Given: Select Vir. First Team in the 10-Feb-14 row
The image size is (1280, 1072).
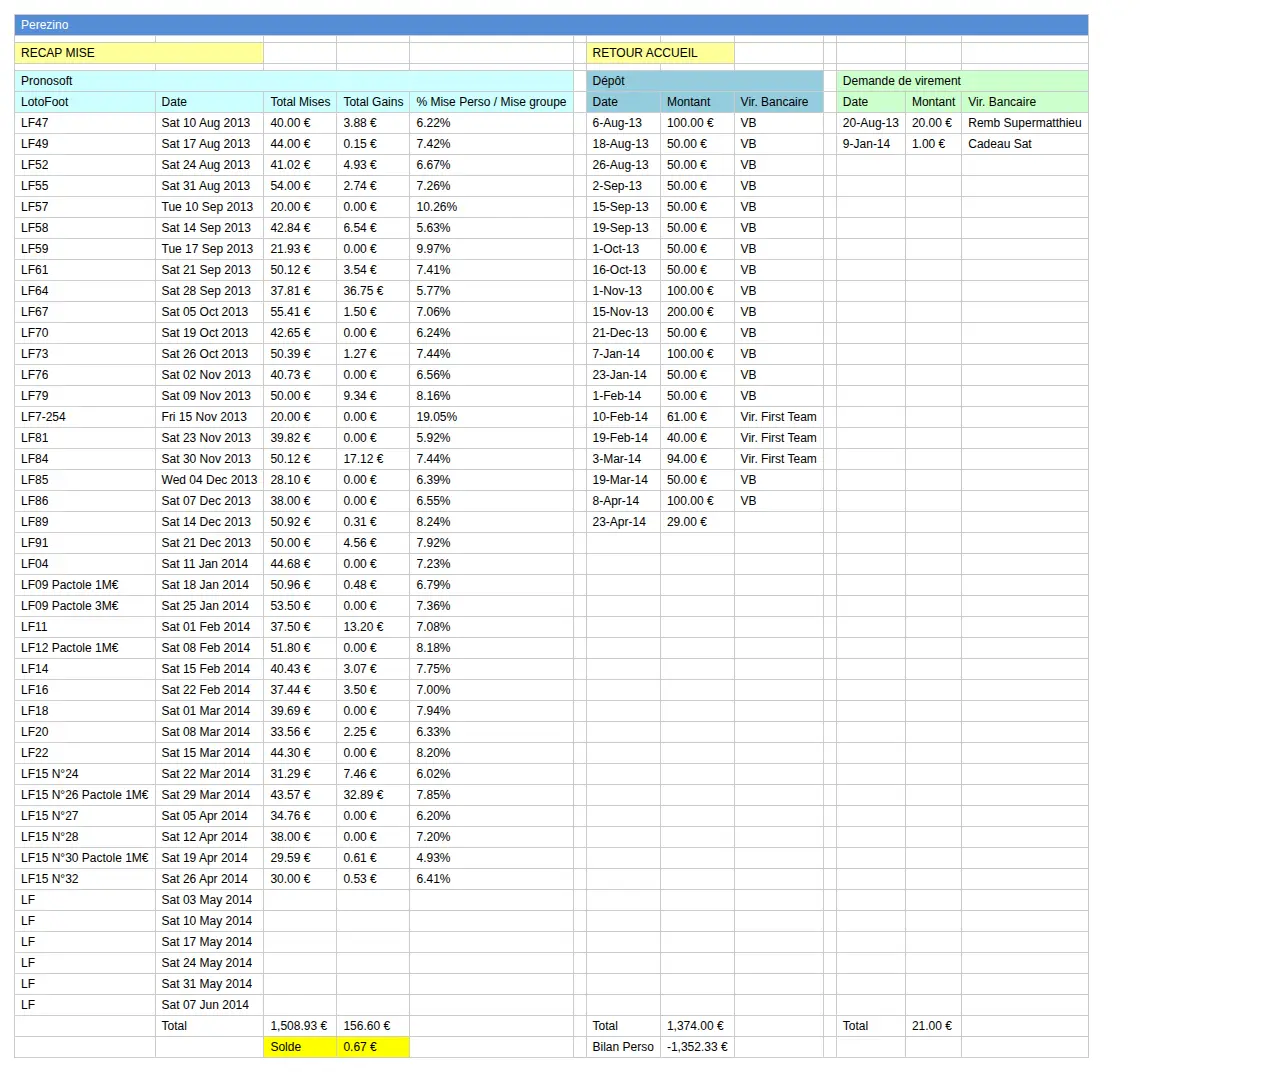Looking at the screenshot, I should [778, 417].
